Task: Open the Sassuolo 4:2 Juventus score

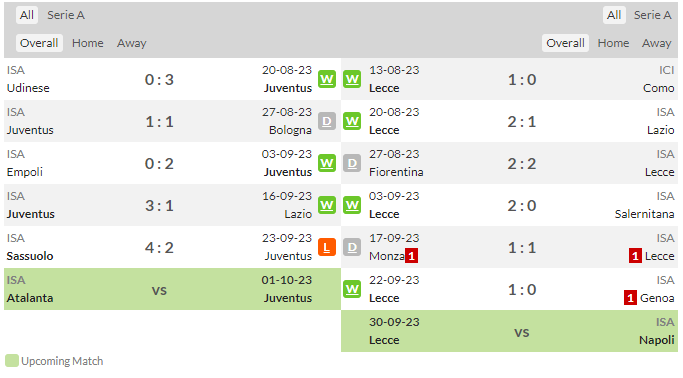Action: [159, 247]
